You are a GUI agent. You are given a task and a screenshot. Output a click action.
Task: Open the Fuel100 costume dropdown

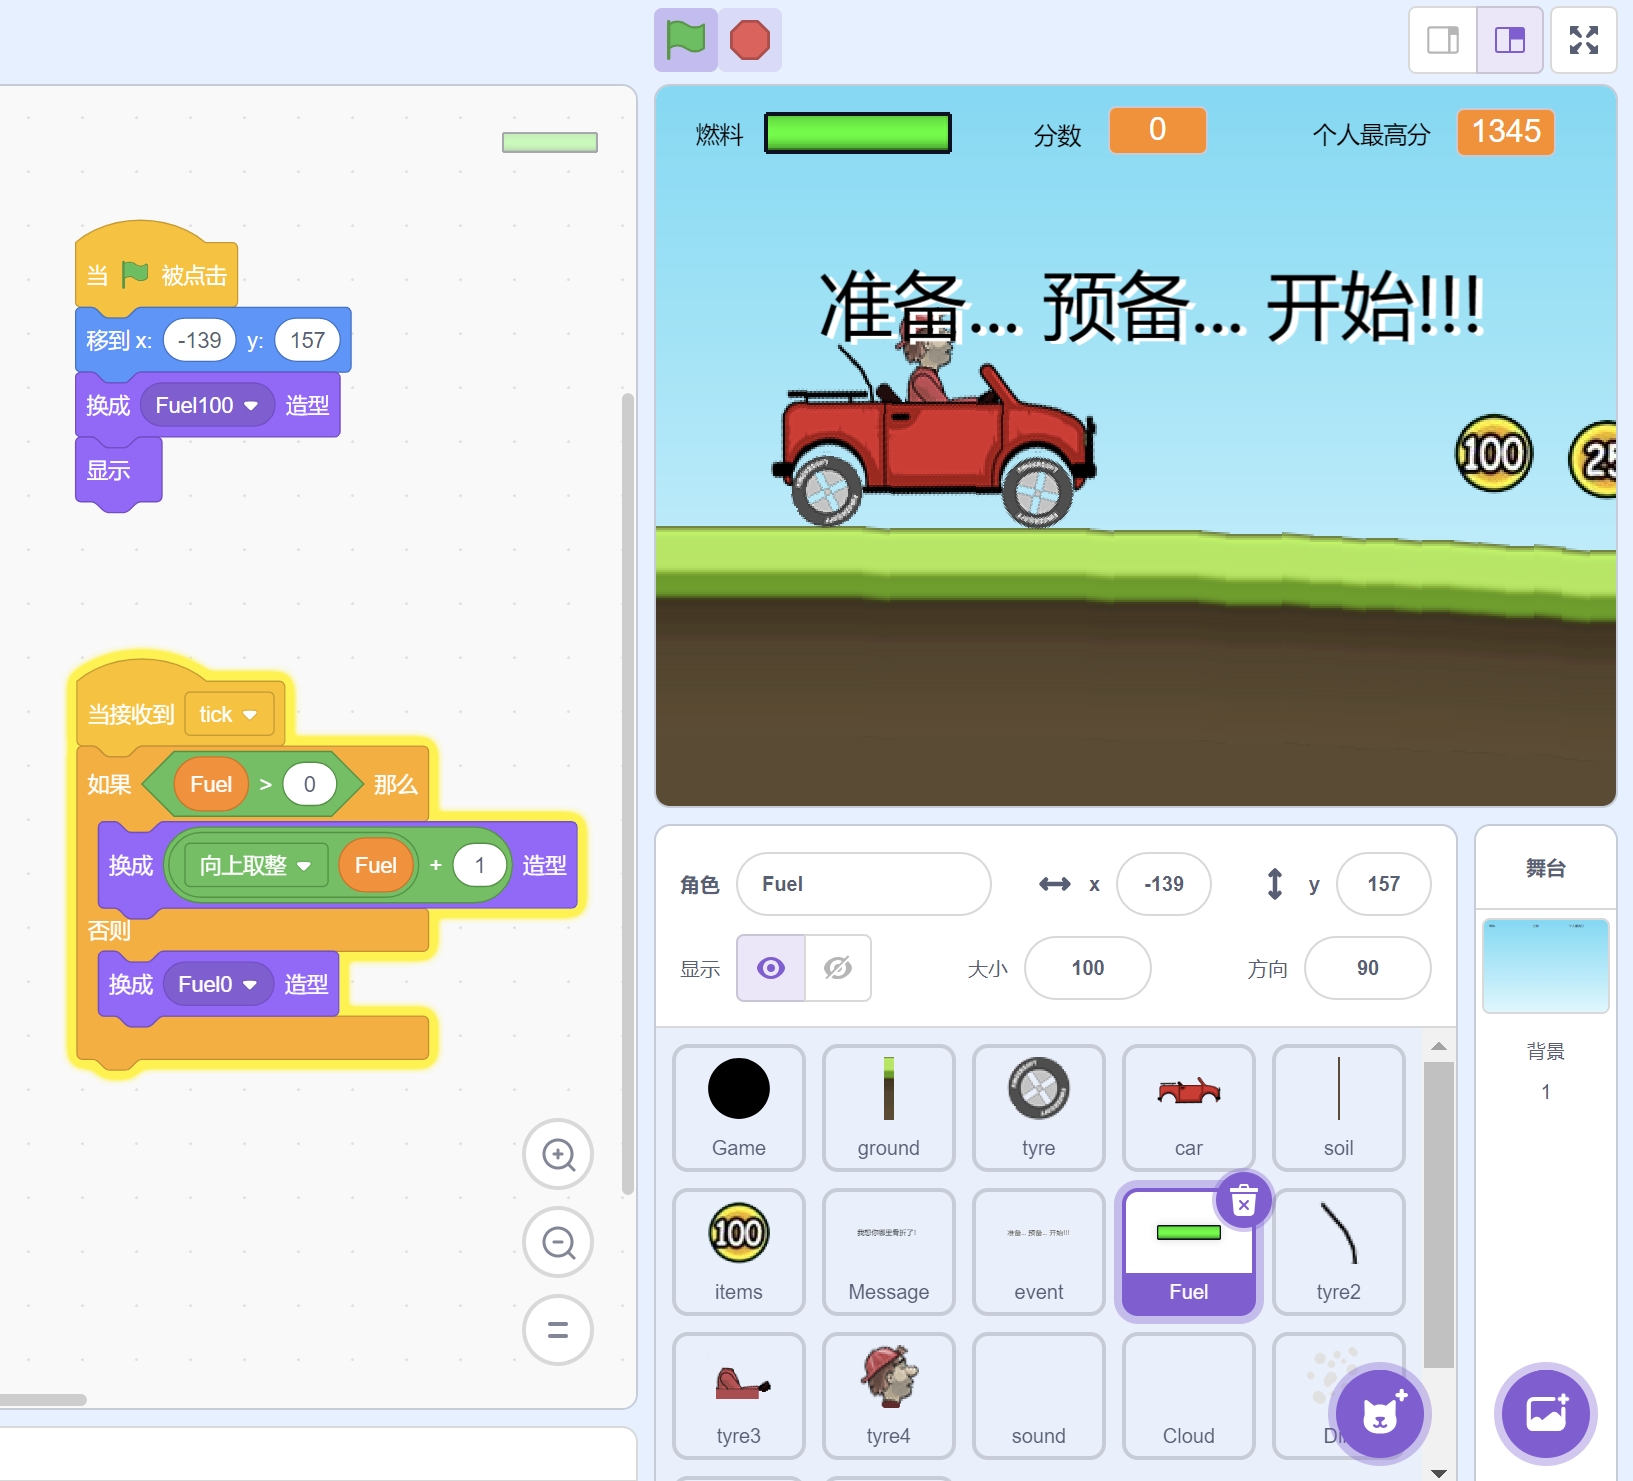[x=251, y=406]
